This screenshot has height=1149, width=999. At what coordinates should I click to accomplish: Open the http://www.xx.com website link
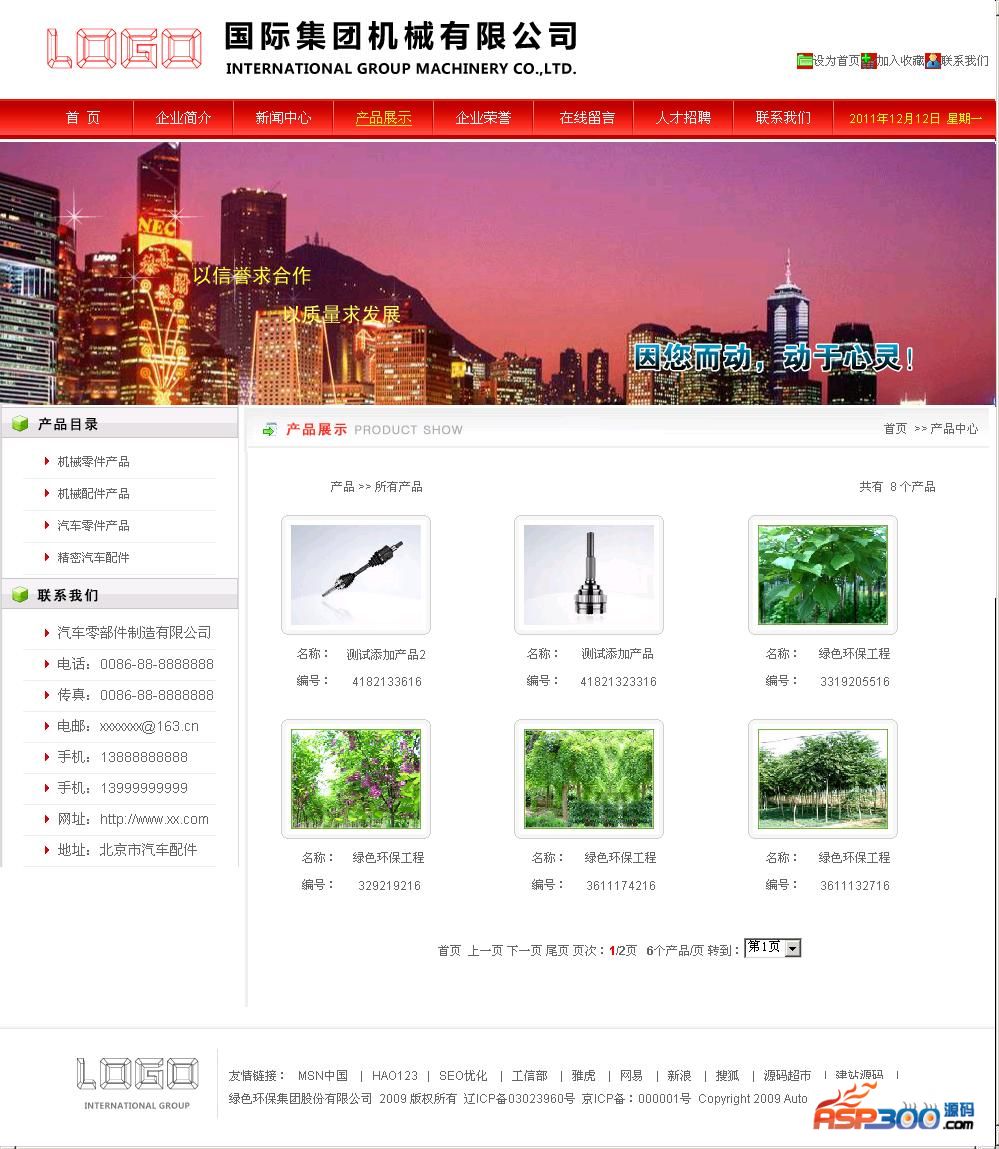[x=154, y=819]
